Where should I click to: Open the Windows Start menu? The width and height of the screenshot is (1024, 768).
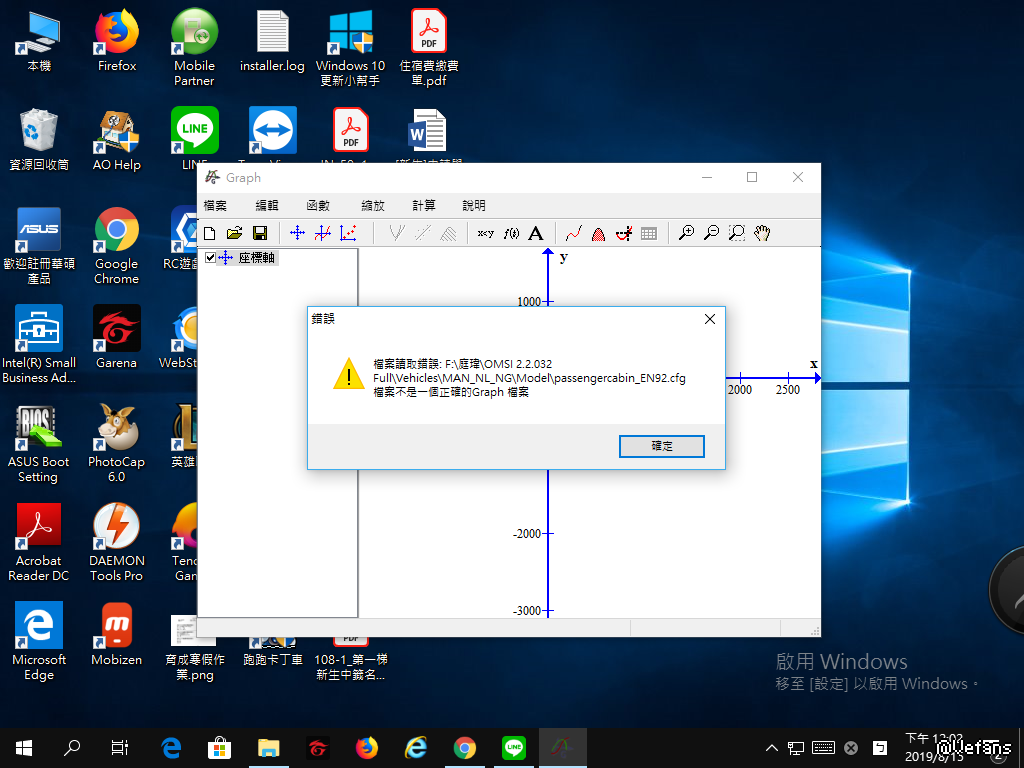coord(24,748)
